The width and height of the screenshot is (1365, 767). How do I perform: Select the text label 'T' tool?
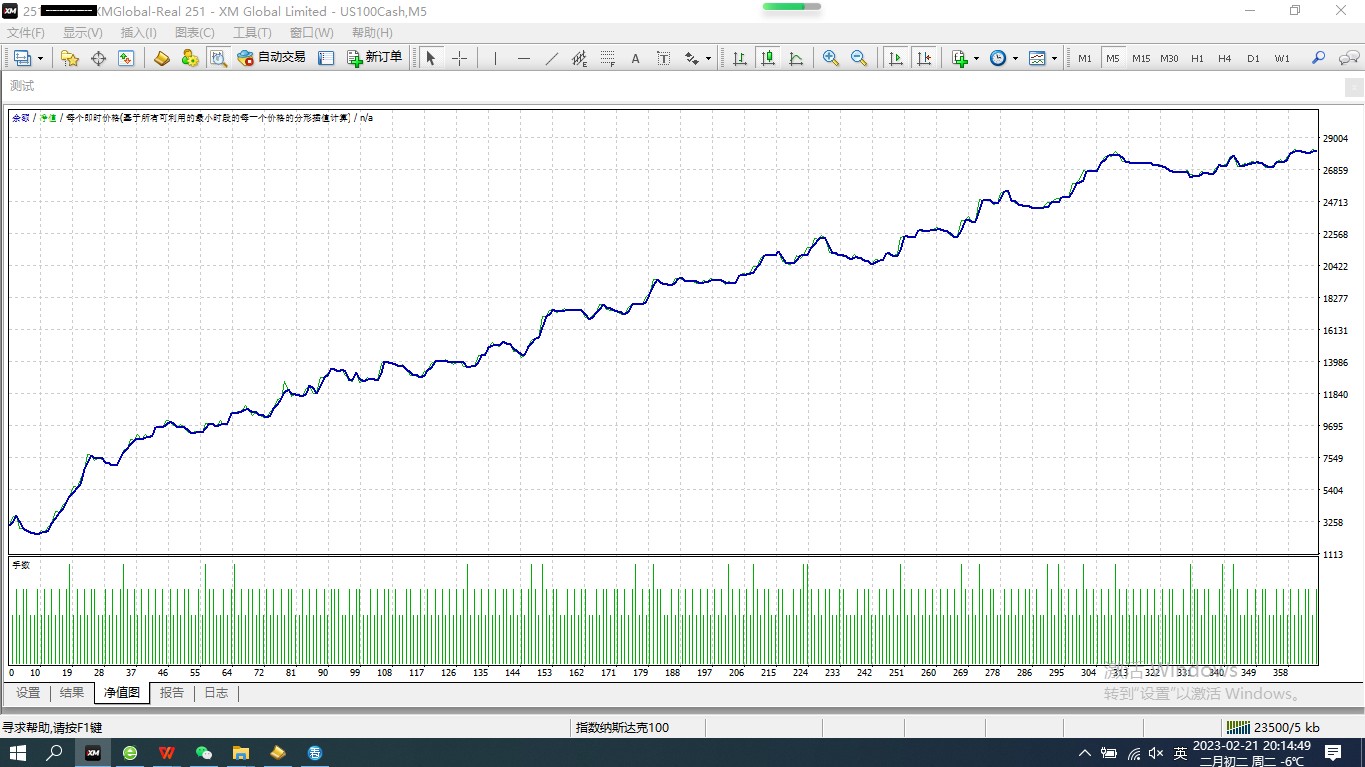tap(663, 58)
